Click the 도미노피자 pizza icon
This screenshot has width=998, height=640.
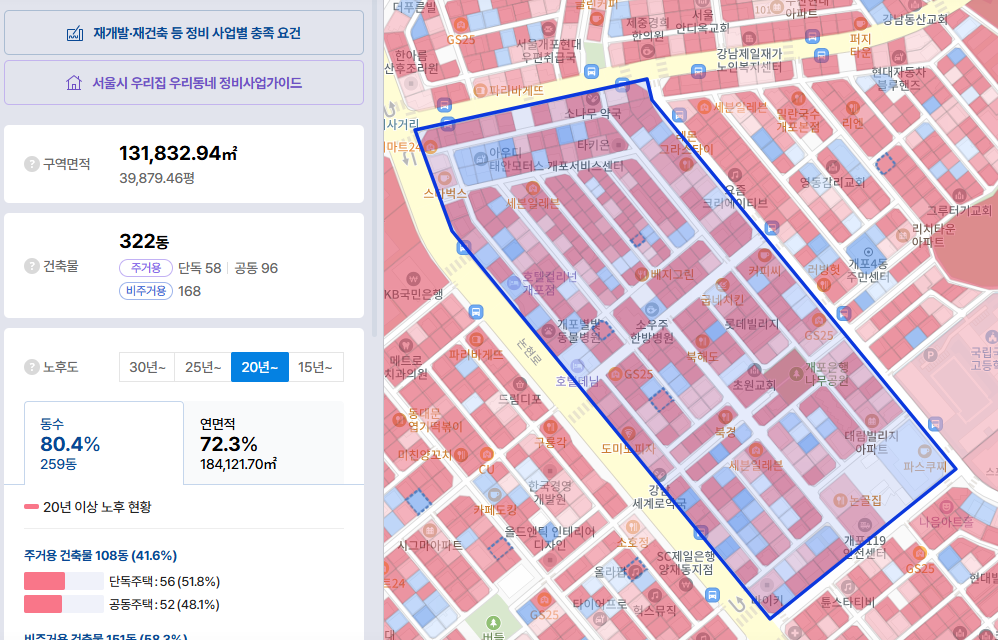[x=628, y=434]
